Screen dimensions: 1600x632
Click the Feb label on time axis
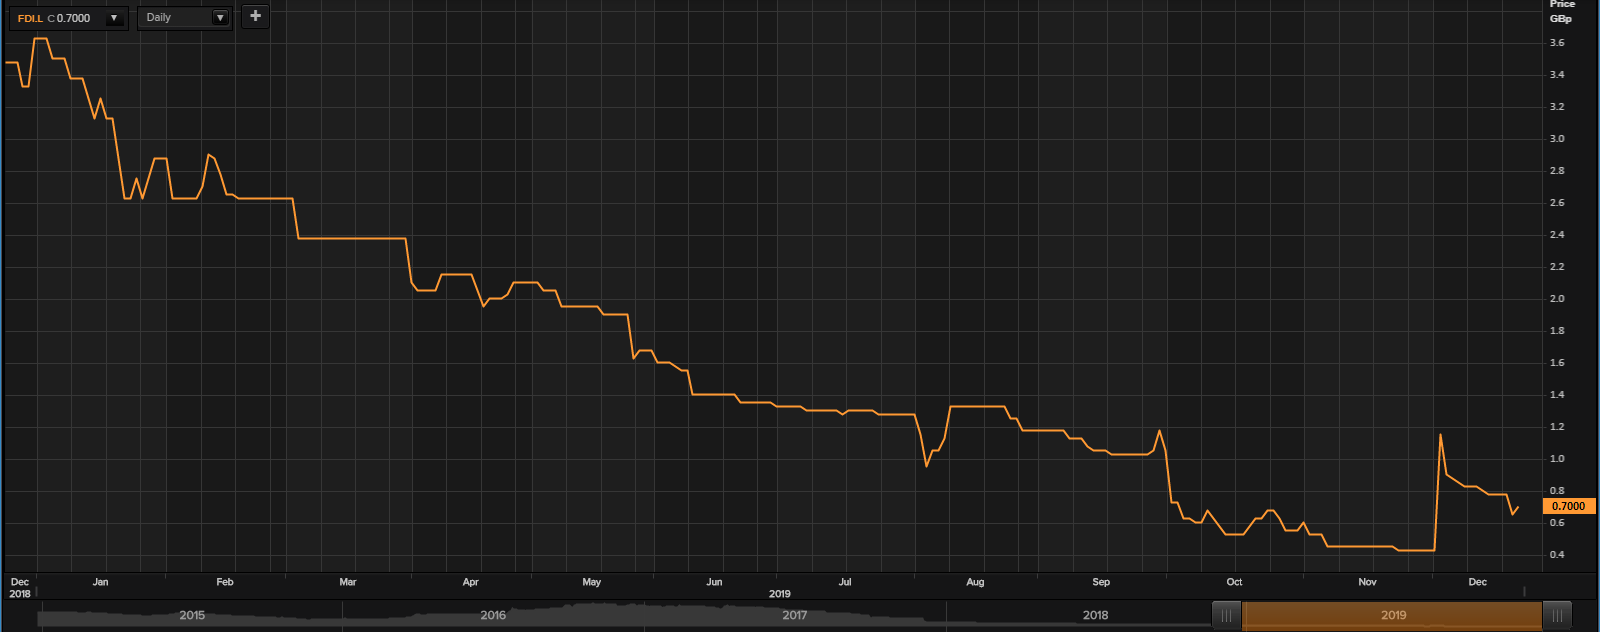(225, 582)
